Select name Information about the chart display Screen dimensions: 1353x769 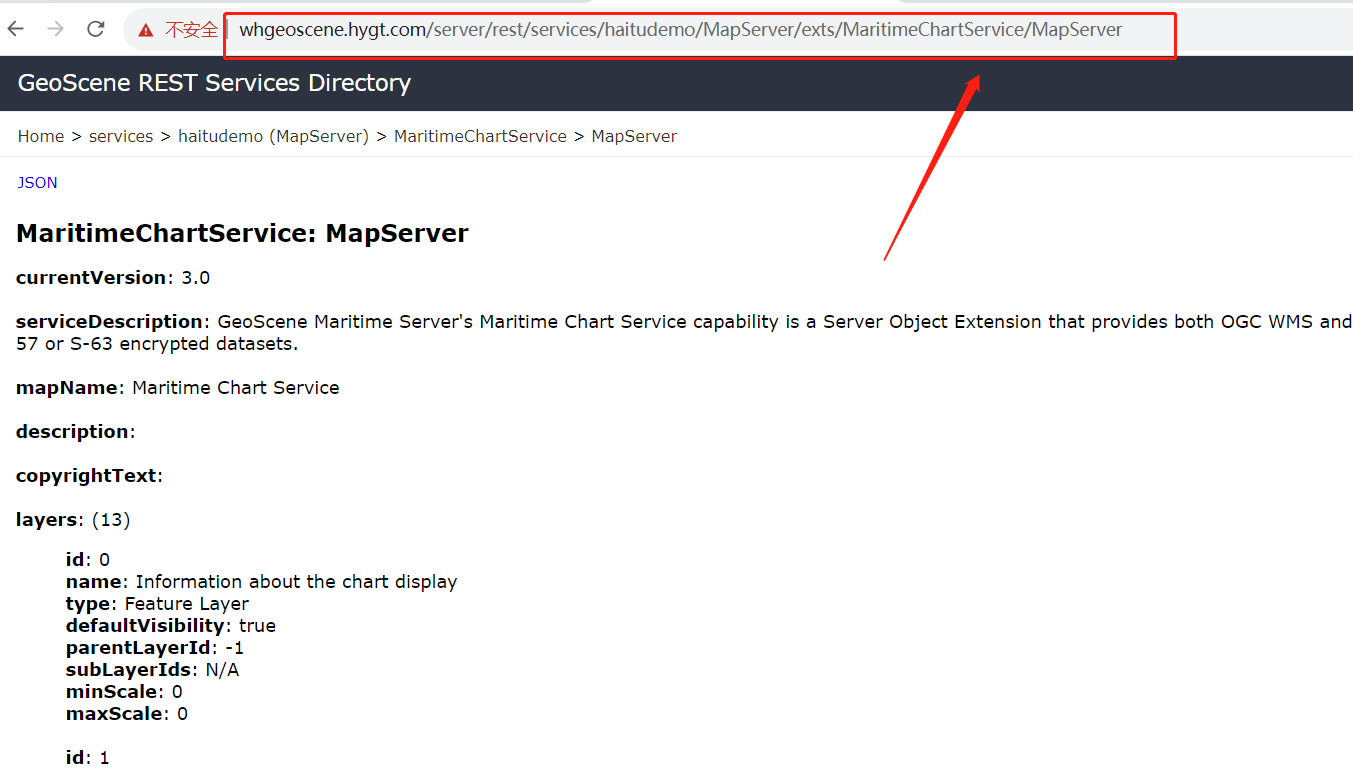[262, 582]
